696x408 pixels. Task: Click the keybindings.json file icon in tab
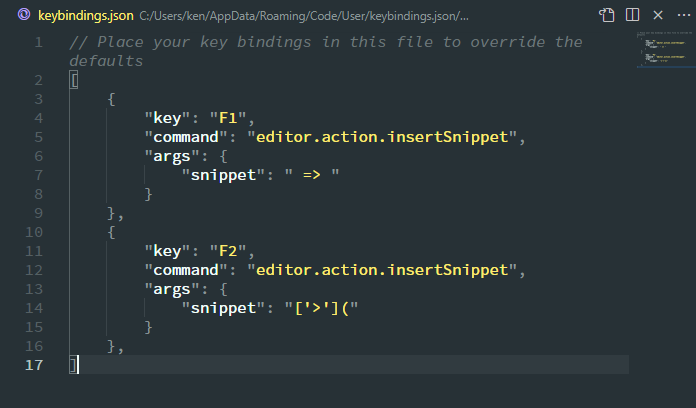[24, 15]
